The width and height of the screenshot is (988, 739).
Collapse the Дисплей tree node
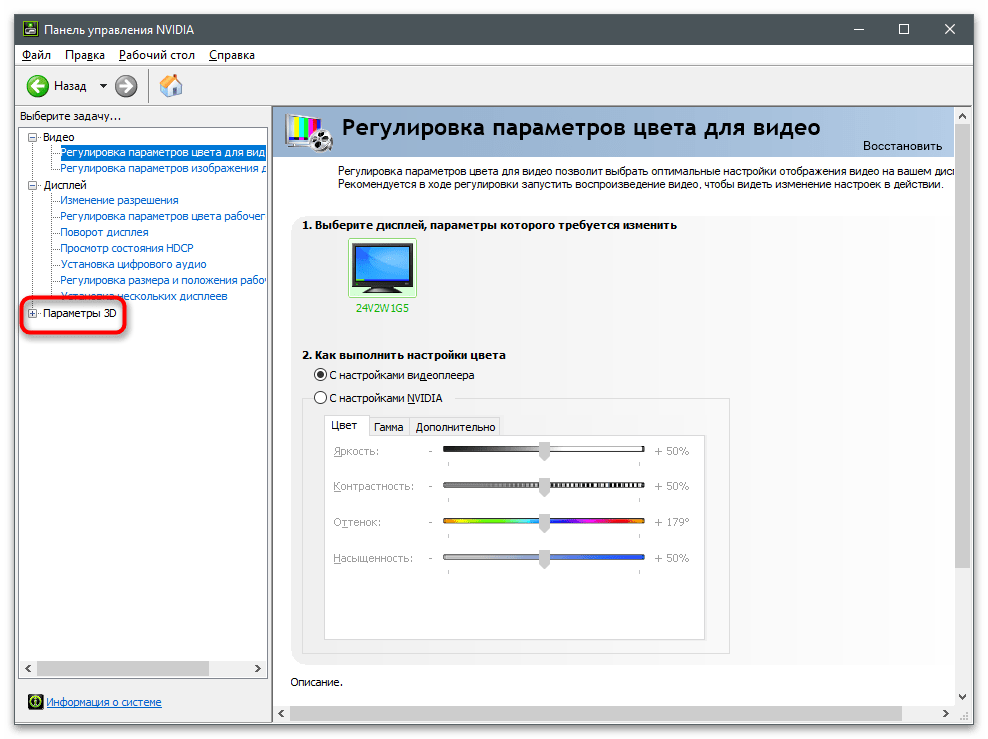pyautogui.click(x=32, y=185)
